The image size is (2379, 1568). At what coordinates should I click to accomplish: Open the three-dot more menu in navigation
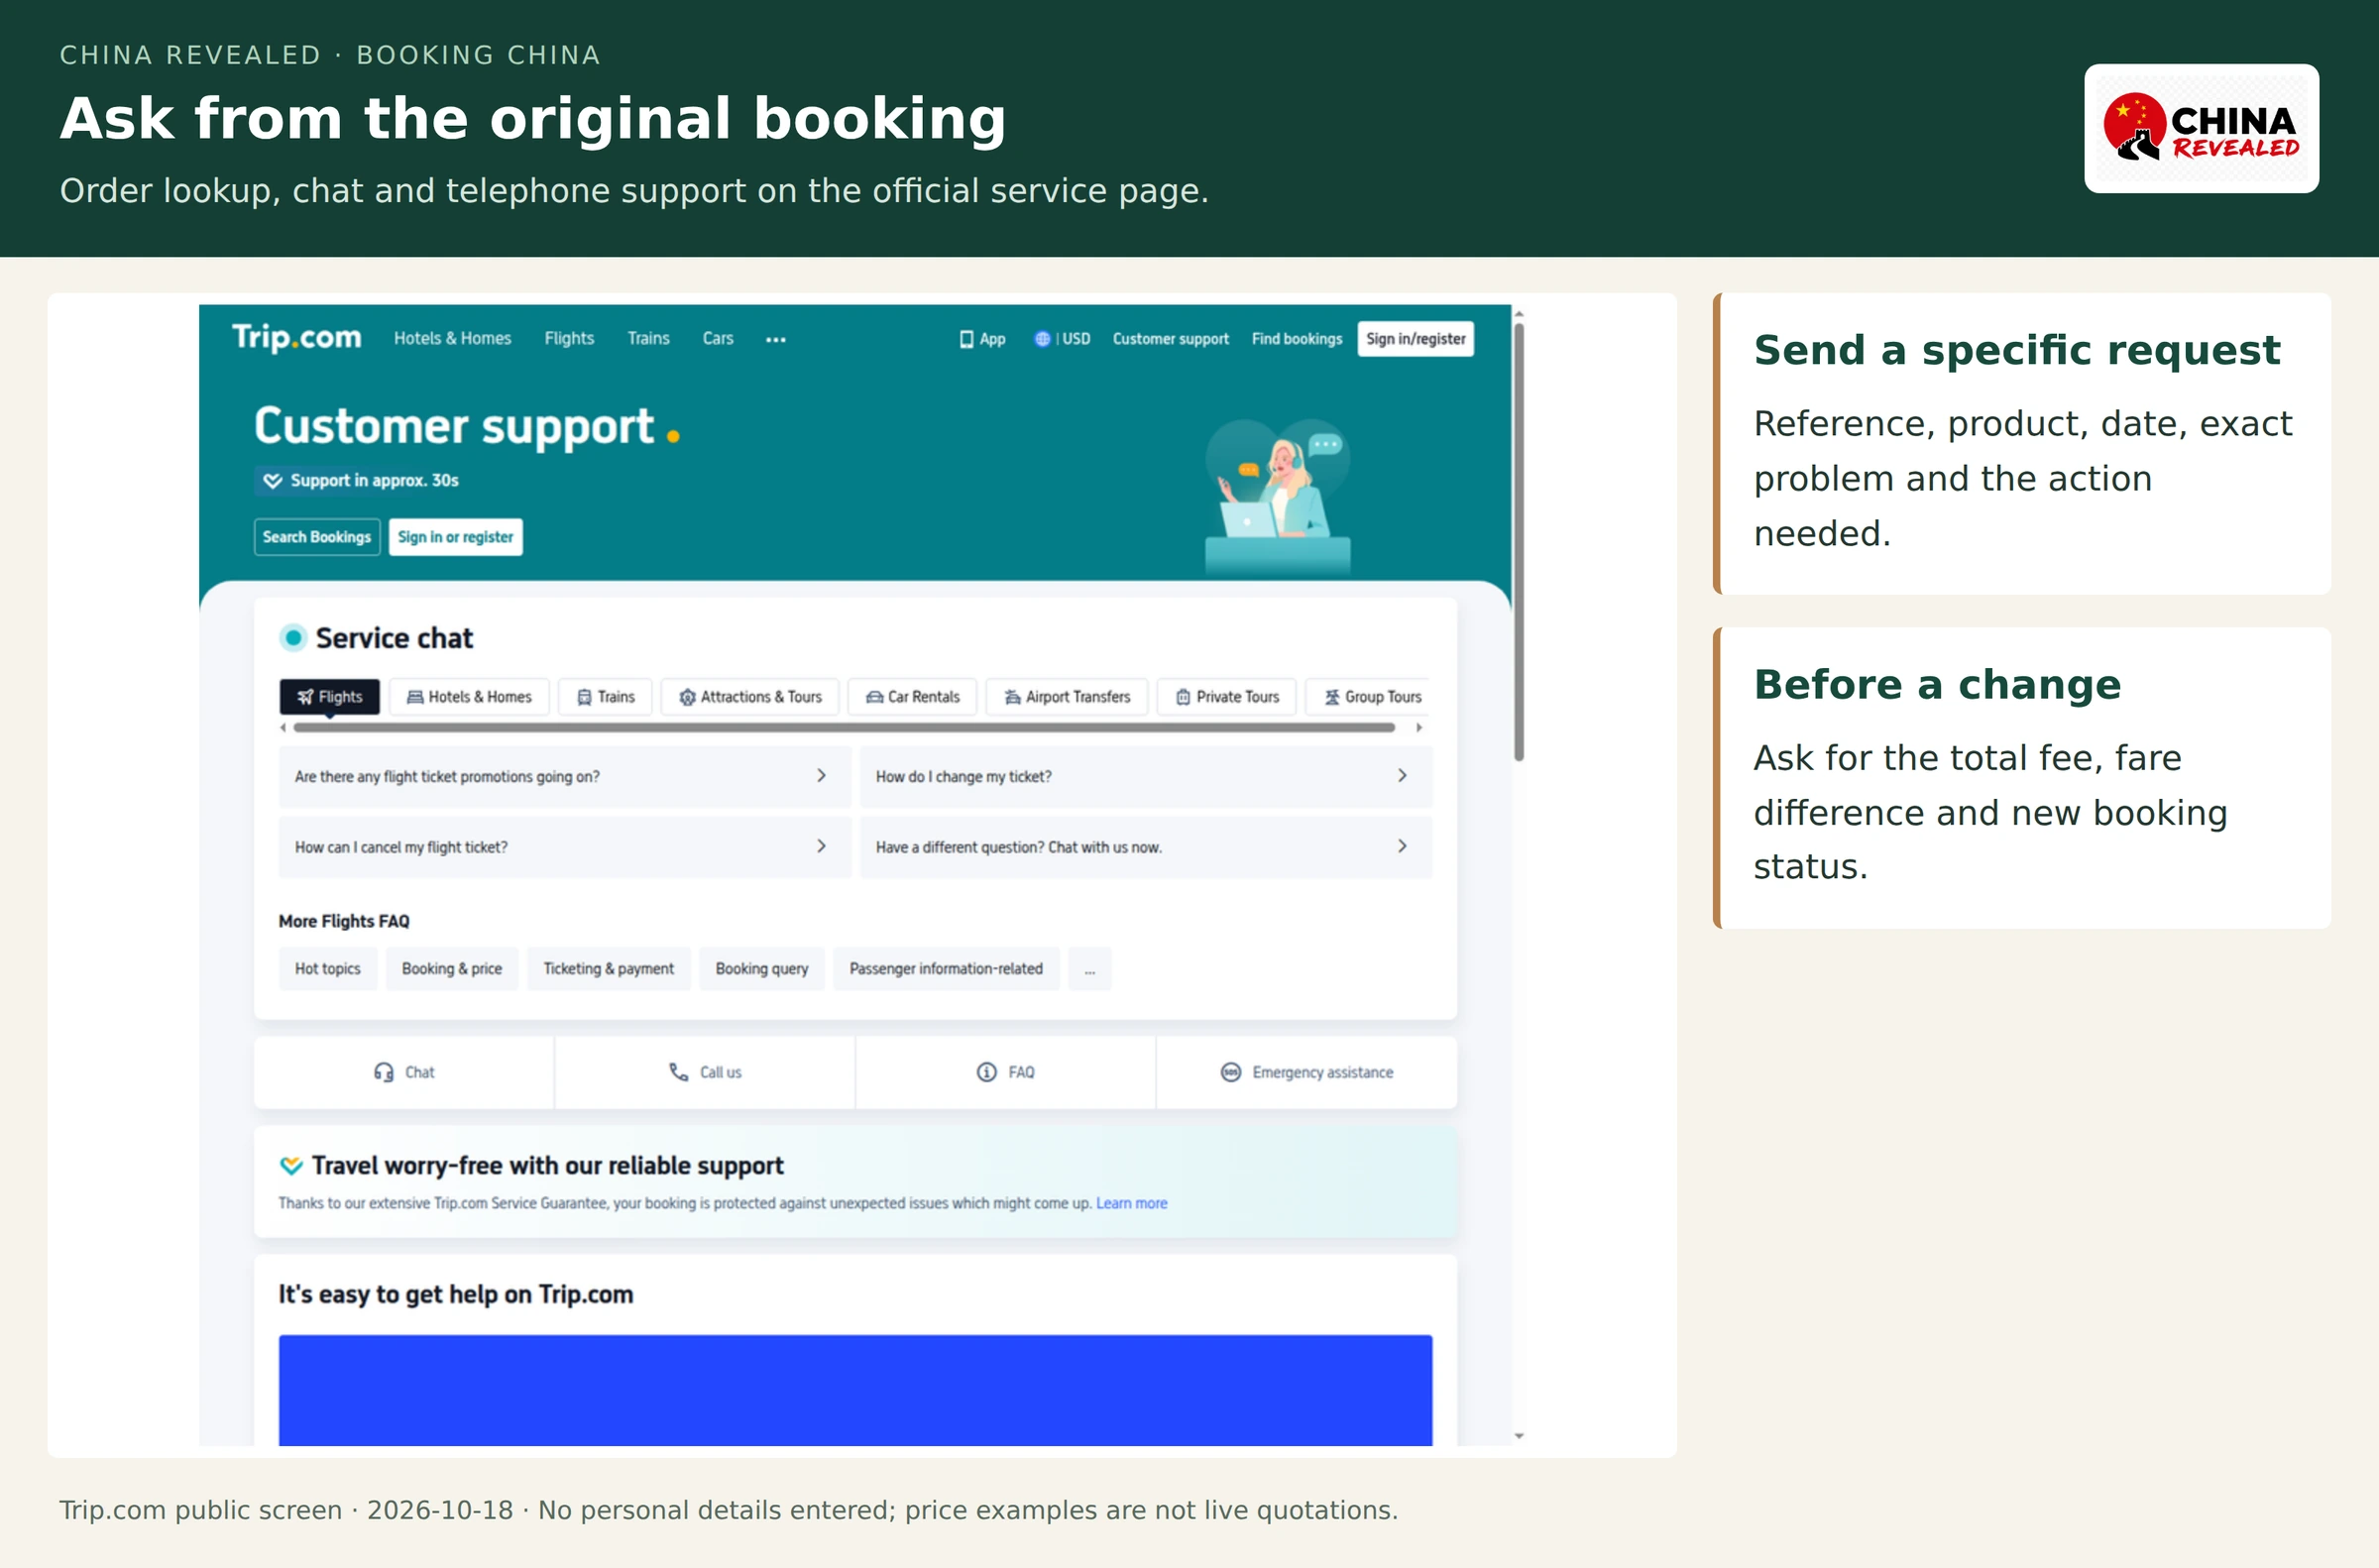[775, 340]
